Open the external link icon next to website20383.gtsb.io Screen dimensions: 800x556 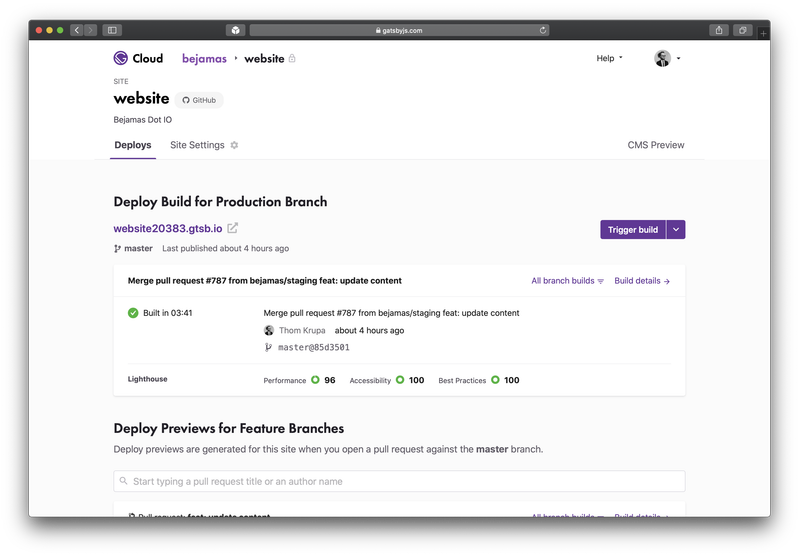point(233,228)
